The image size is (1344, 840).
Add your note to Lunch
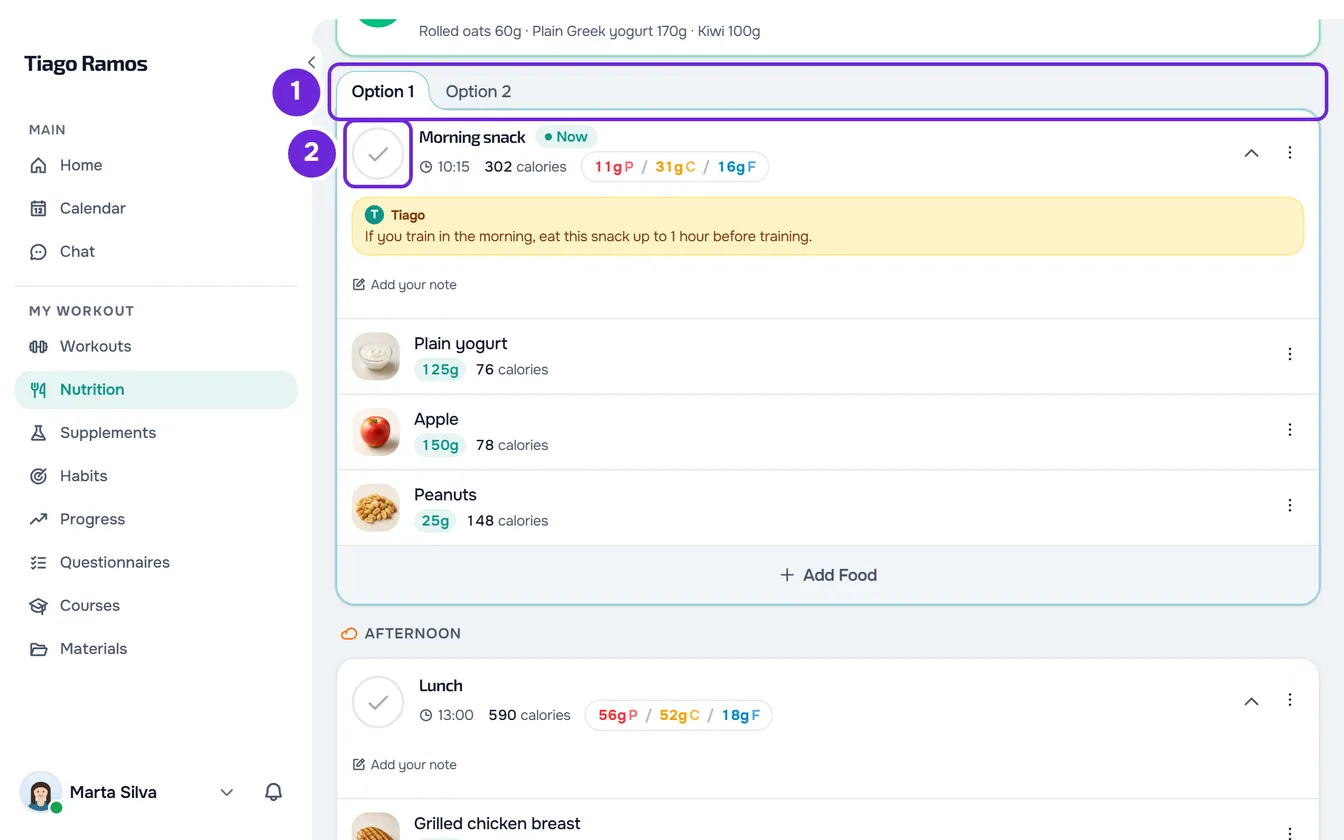[x=405, y=765]
